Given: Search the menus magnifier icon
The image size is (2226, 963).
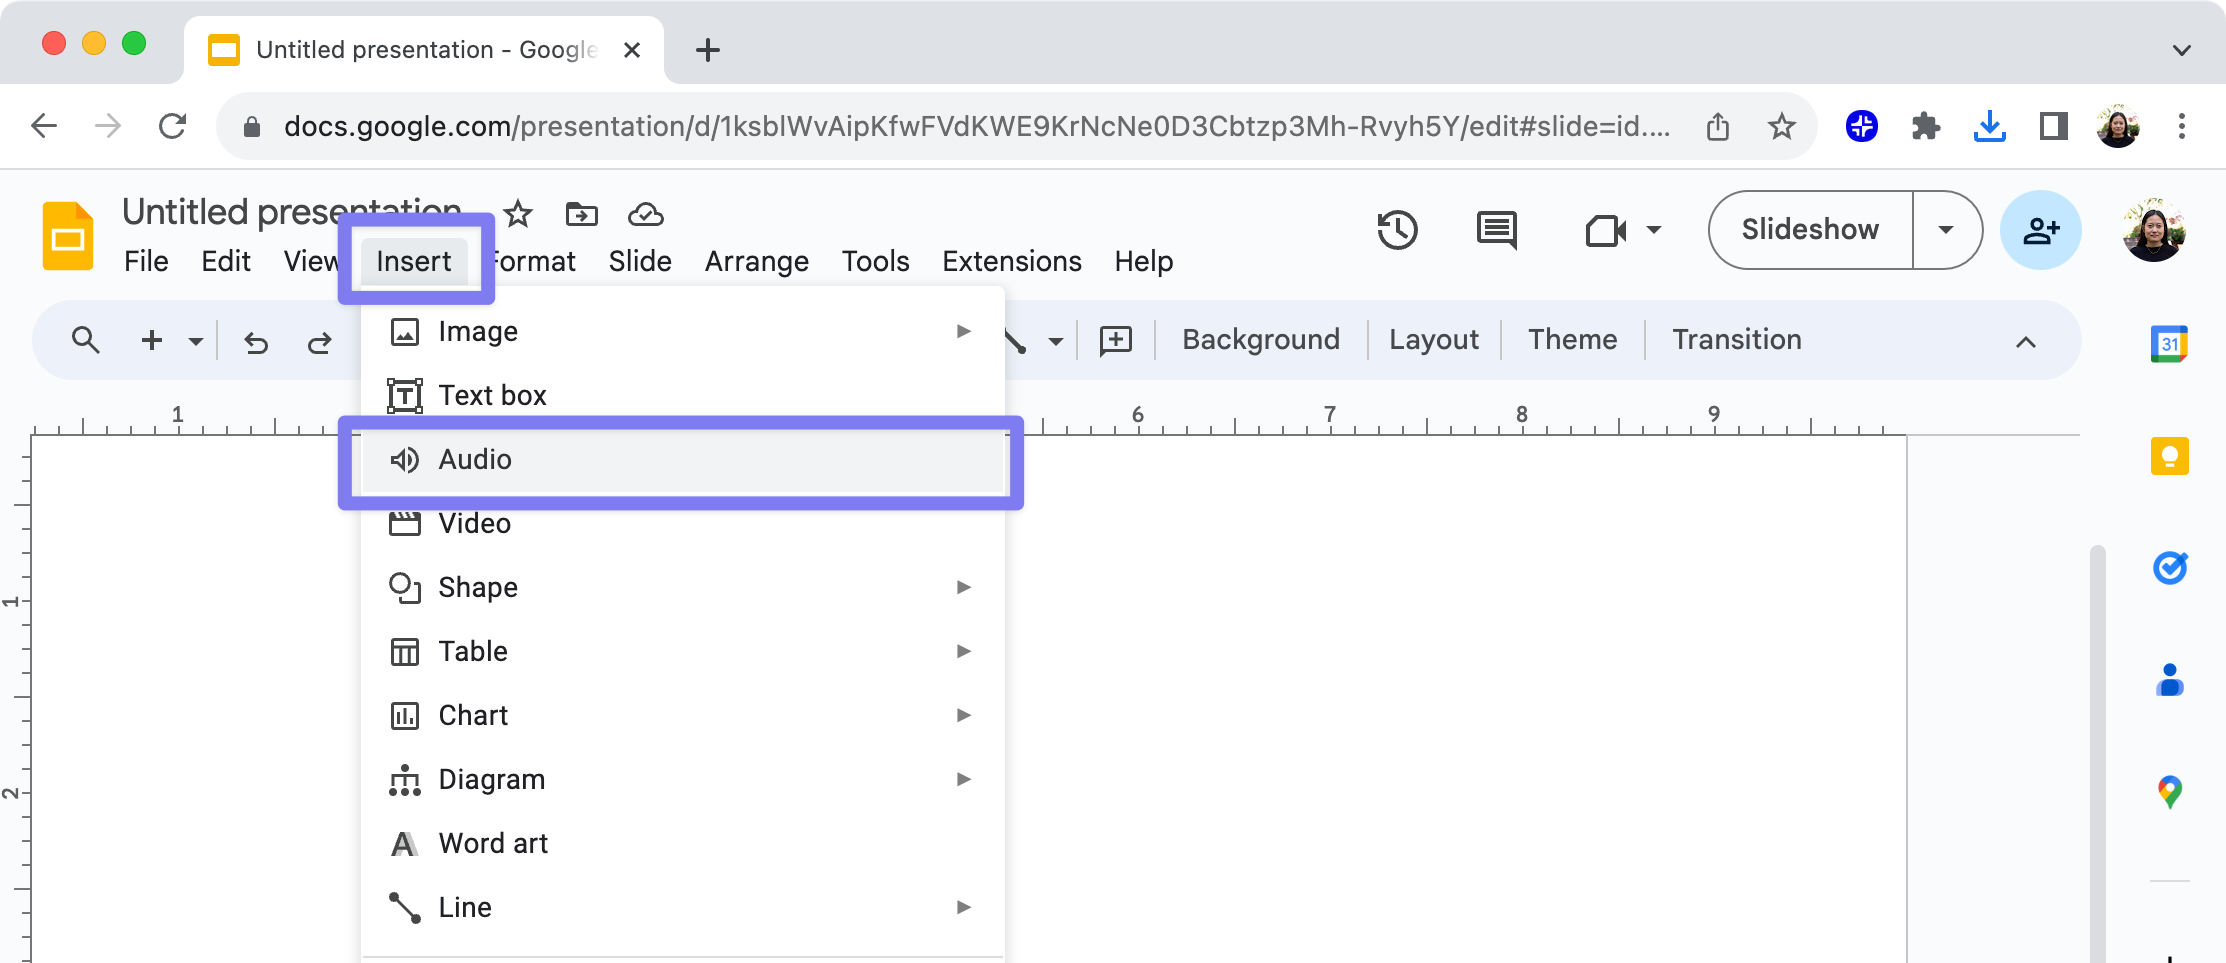Looking at the screenshot, I should pyautogui.click(x=86, y=341).
